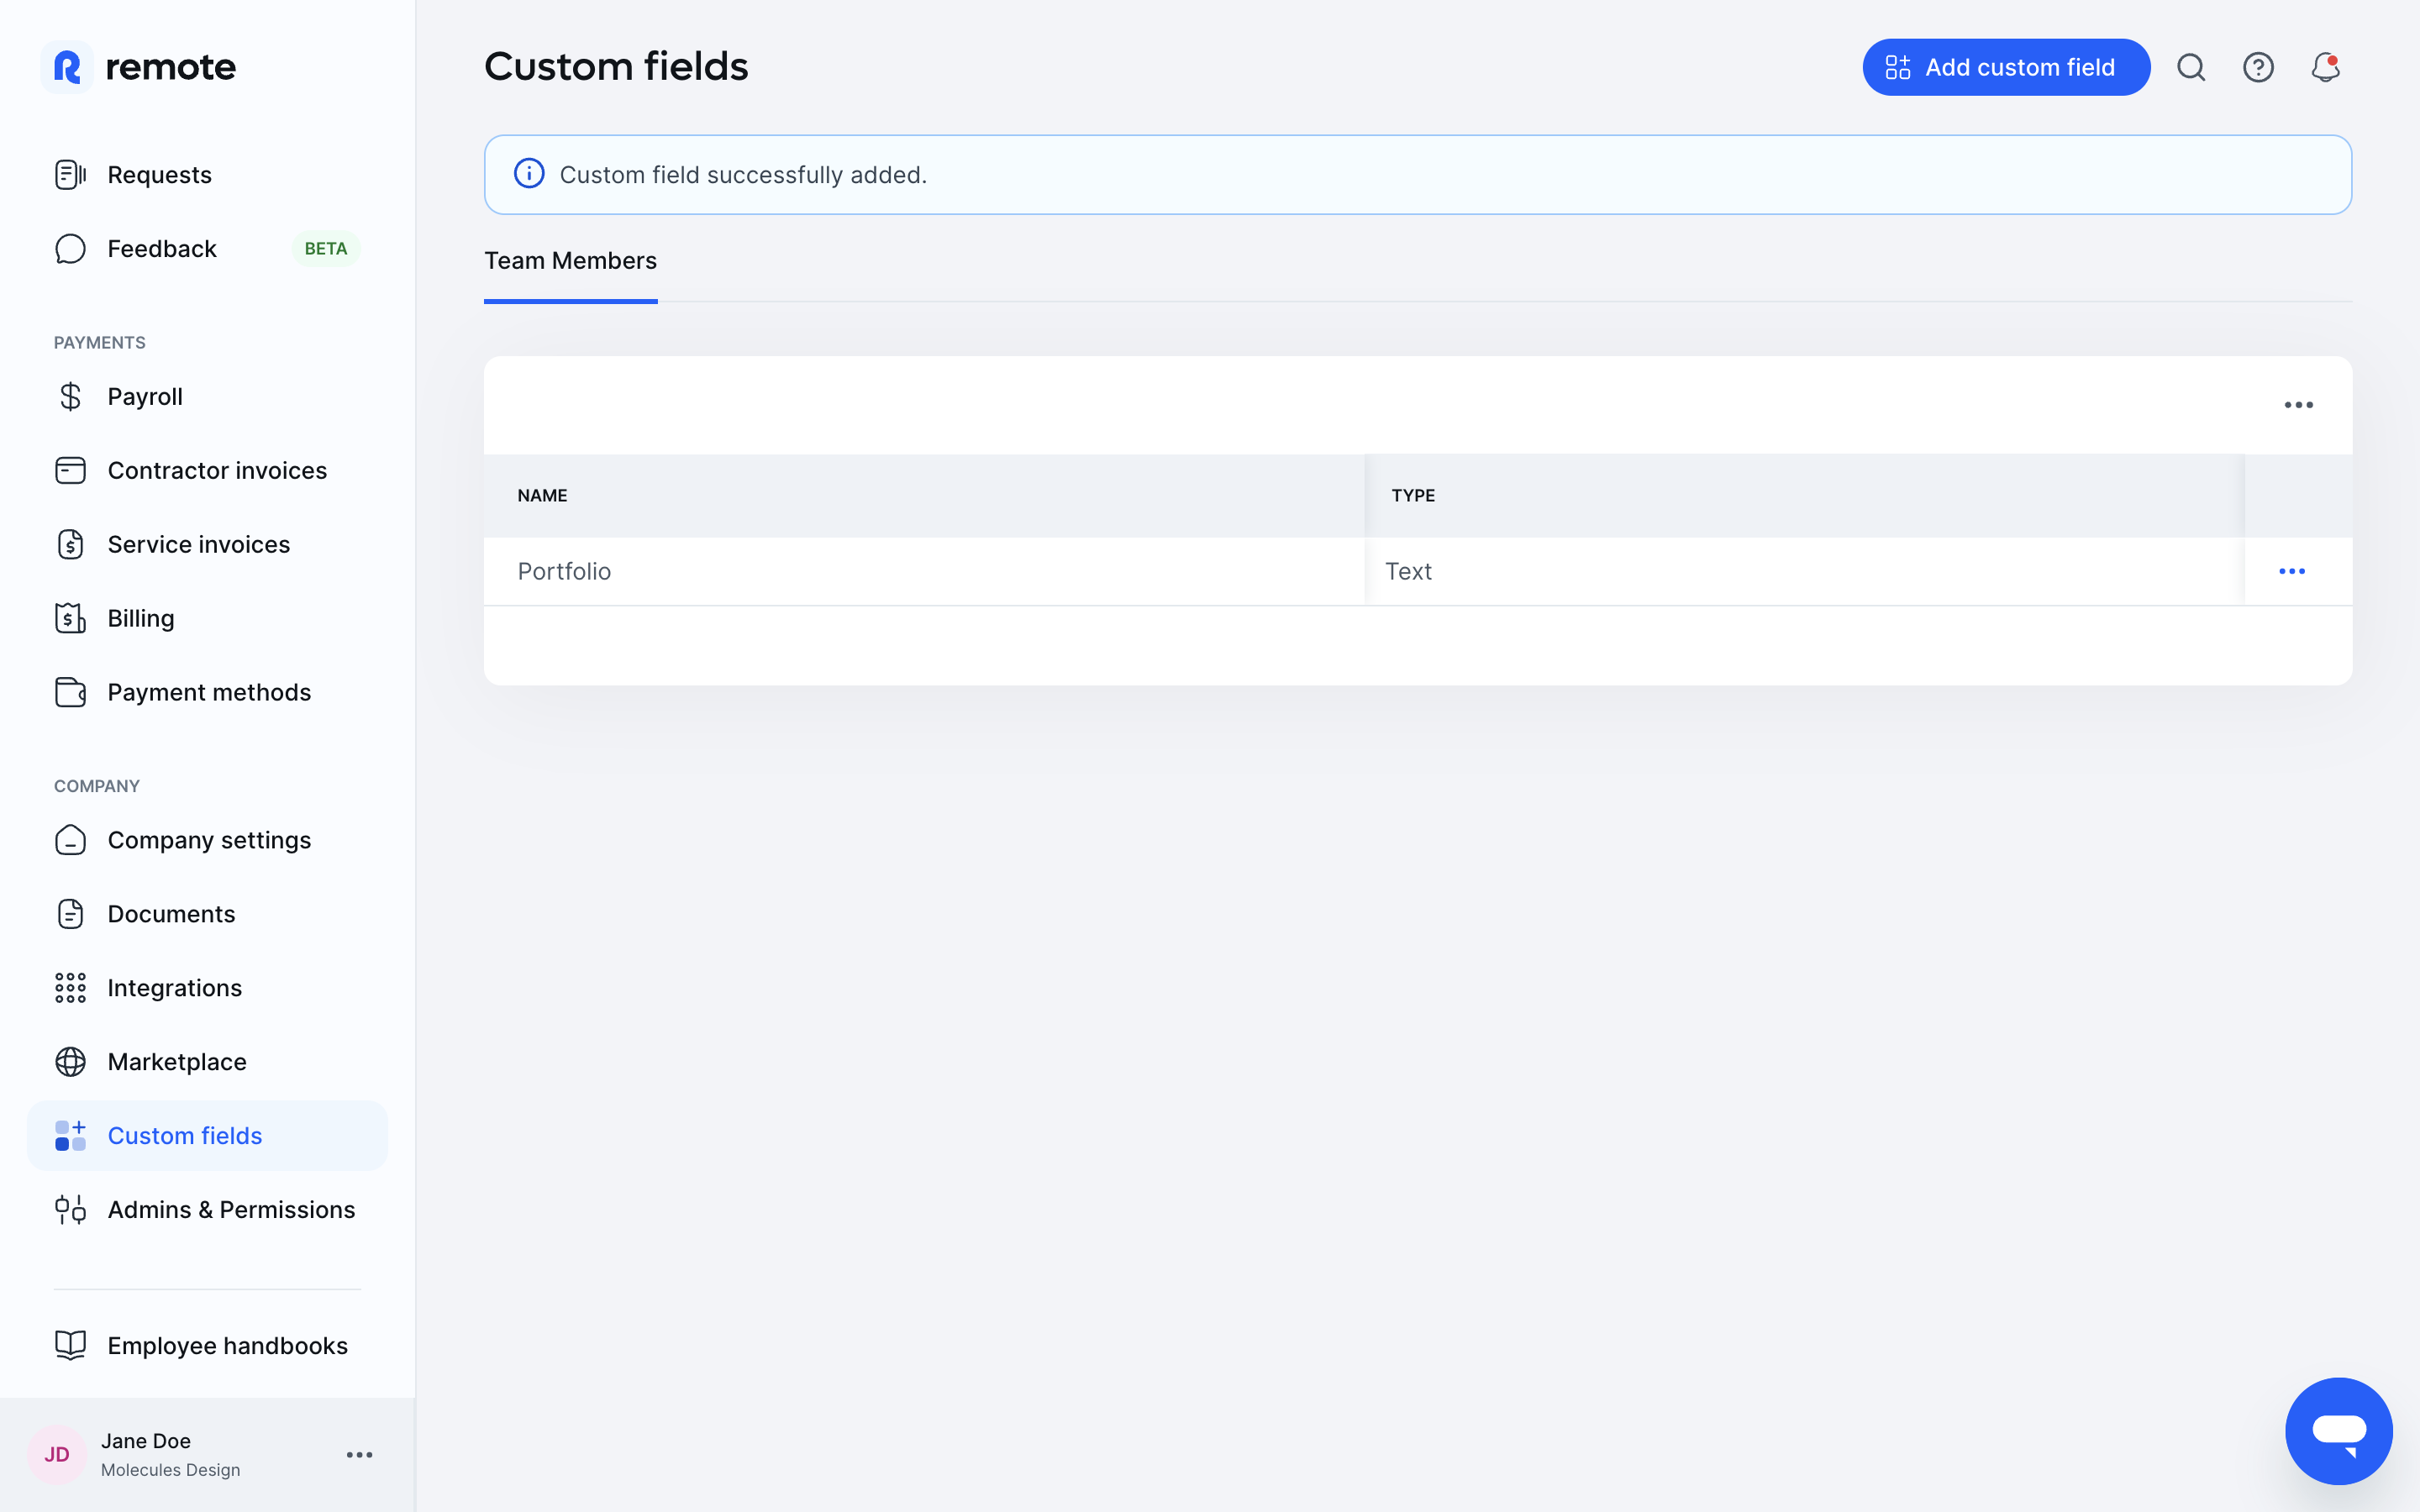2420x1512 pixels.
Task: Click the Service invoices icon
Action: pyautogui.click(x=70, y=545)
